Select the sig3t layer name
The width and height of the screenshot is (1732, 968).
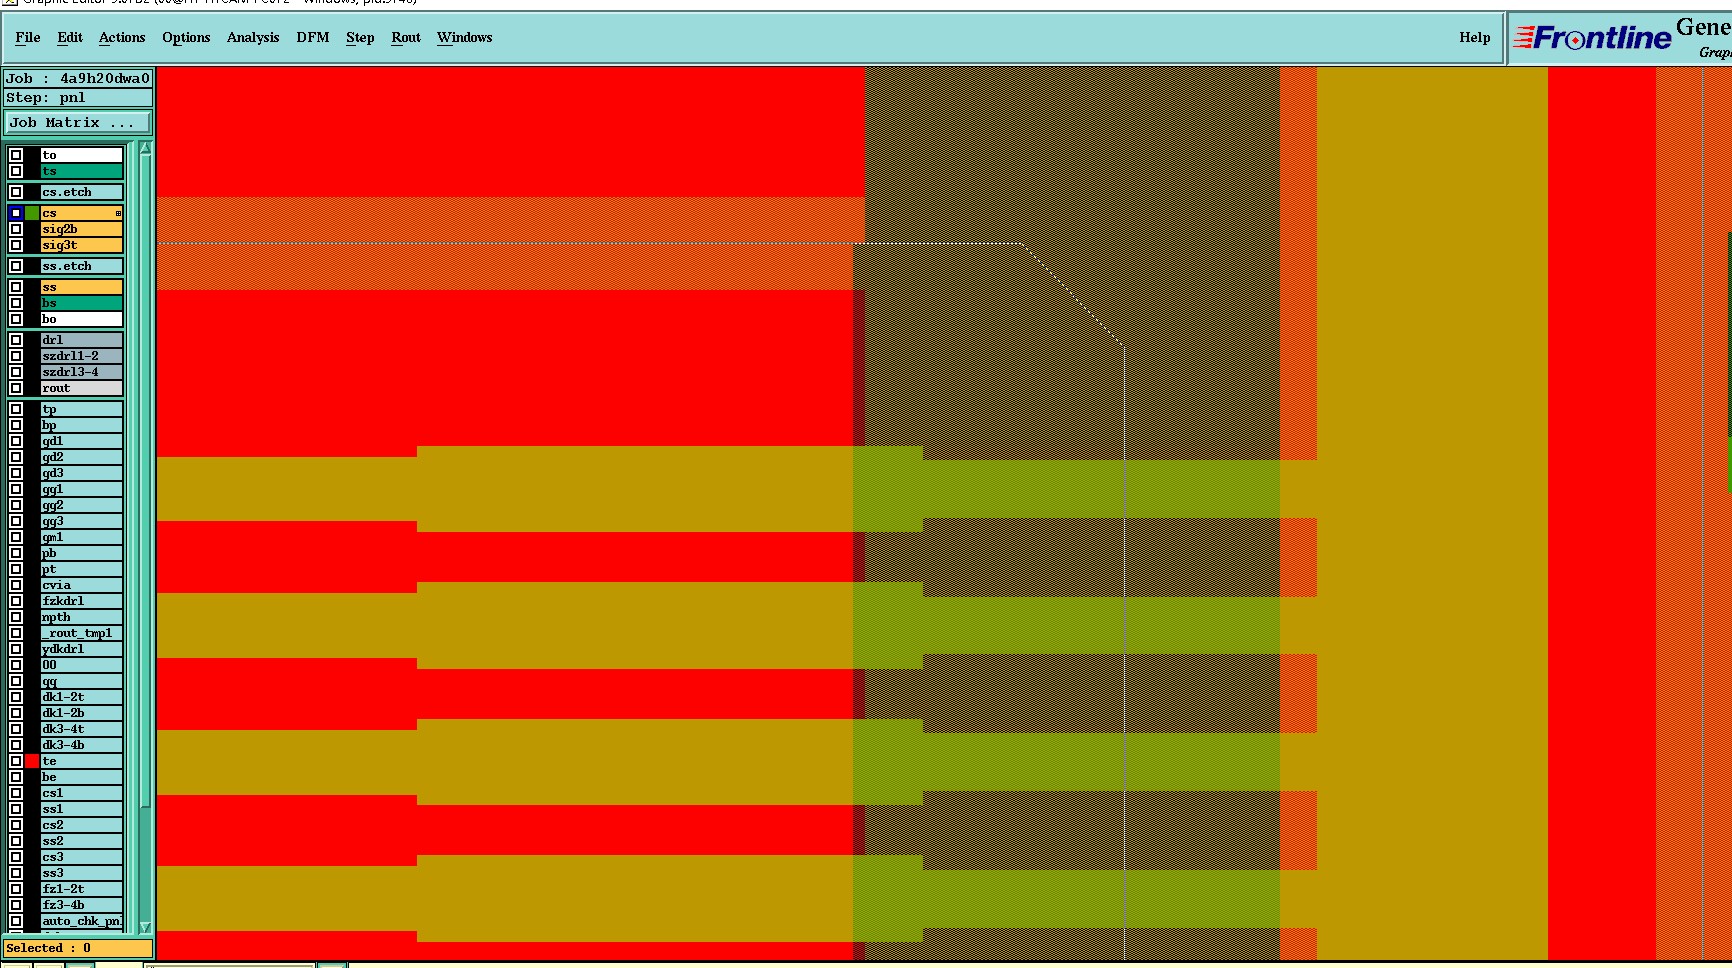pyautogui.click(x=82, y=245)
